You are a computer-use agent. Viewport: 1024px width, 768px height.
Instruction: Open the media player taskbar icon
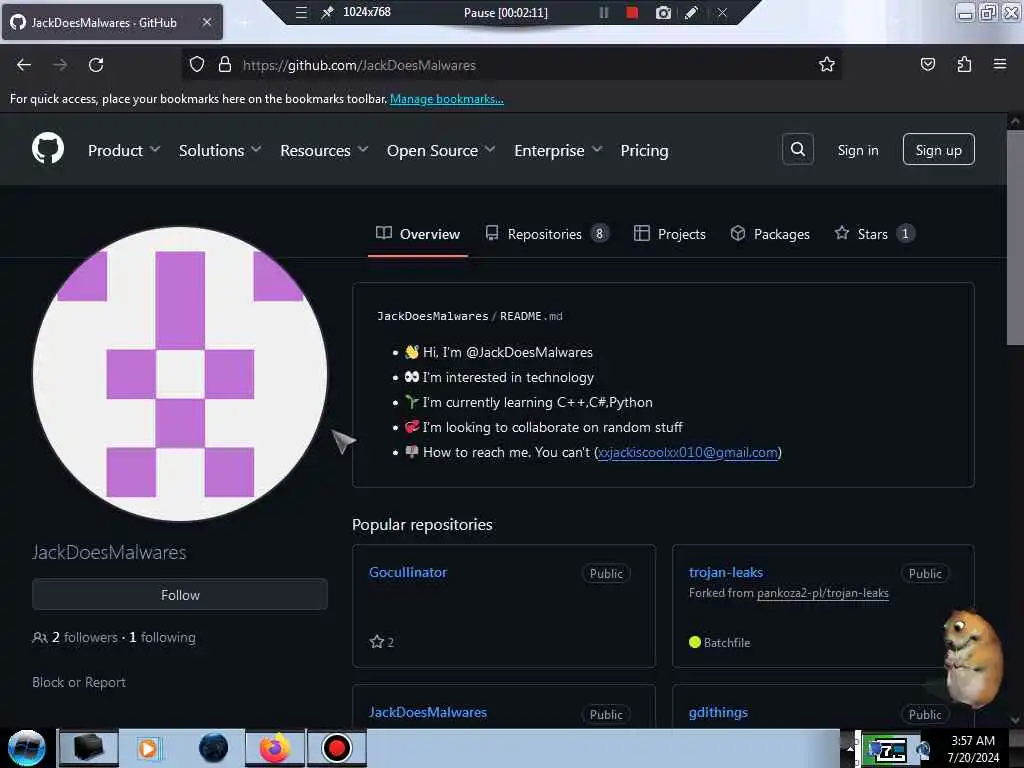tap(148, 748)
